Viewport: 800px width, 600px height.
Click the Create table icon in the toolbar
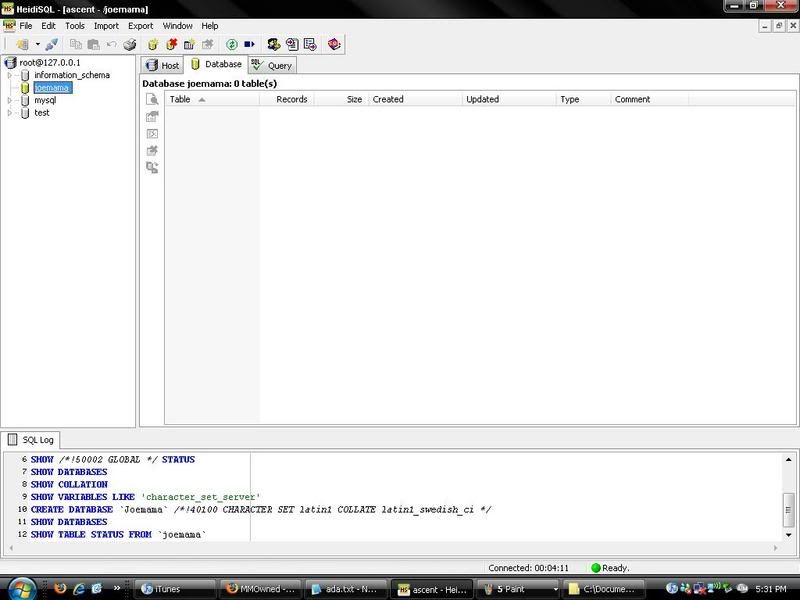click(x=189, y=45)
